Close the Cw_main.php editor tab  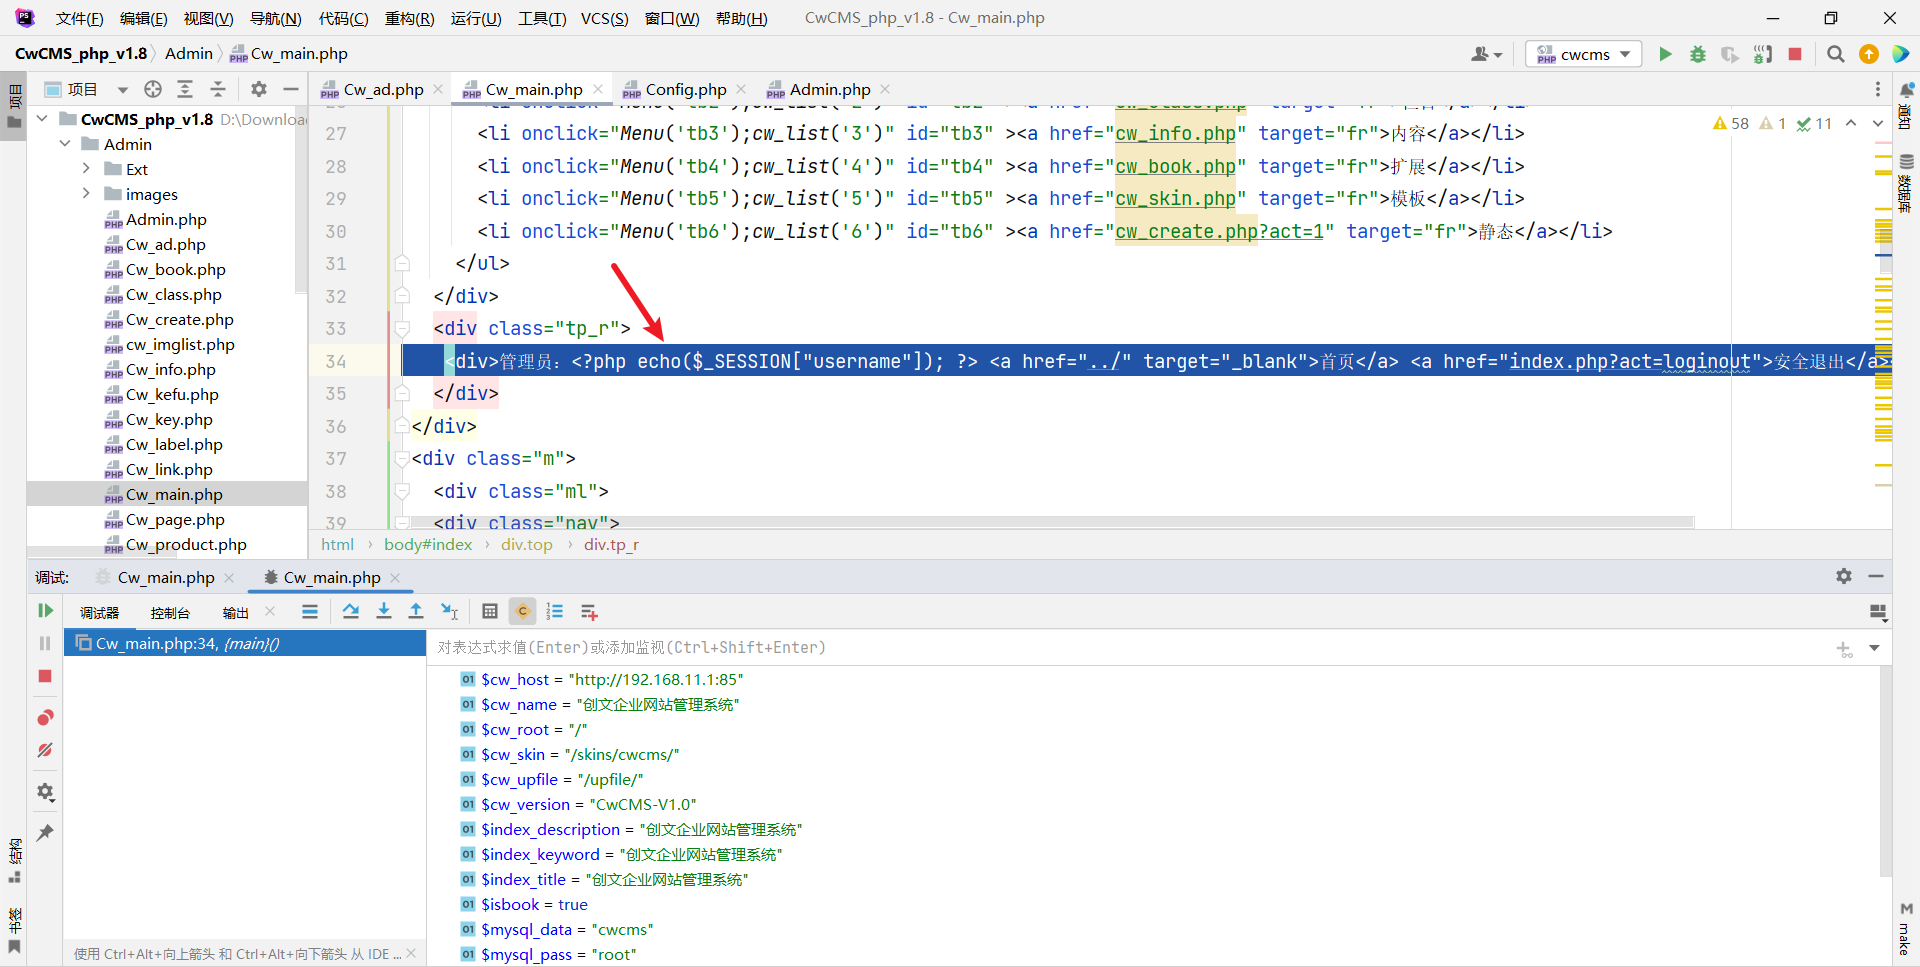[598, 89]
